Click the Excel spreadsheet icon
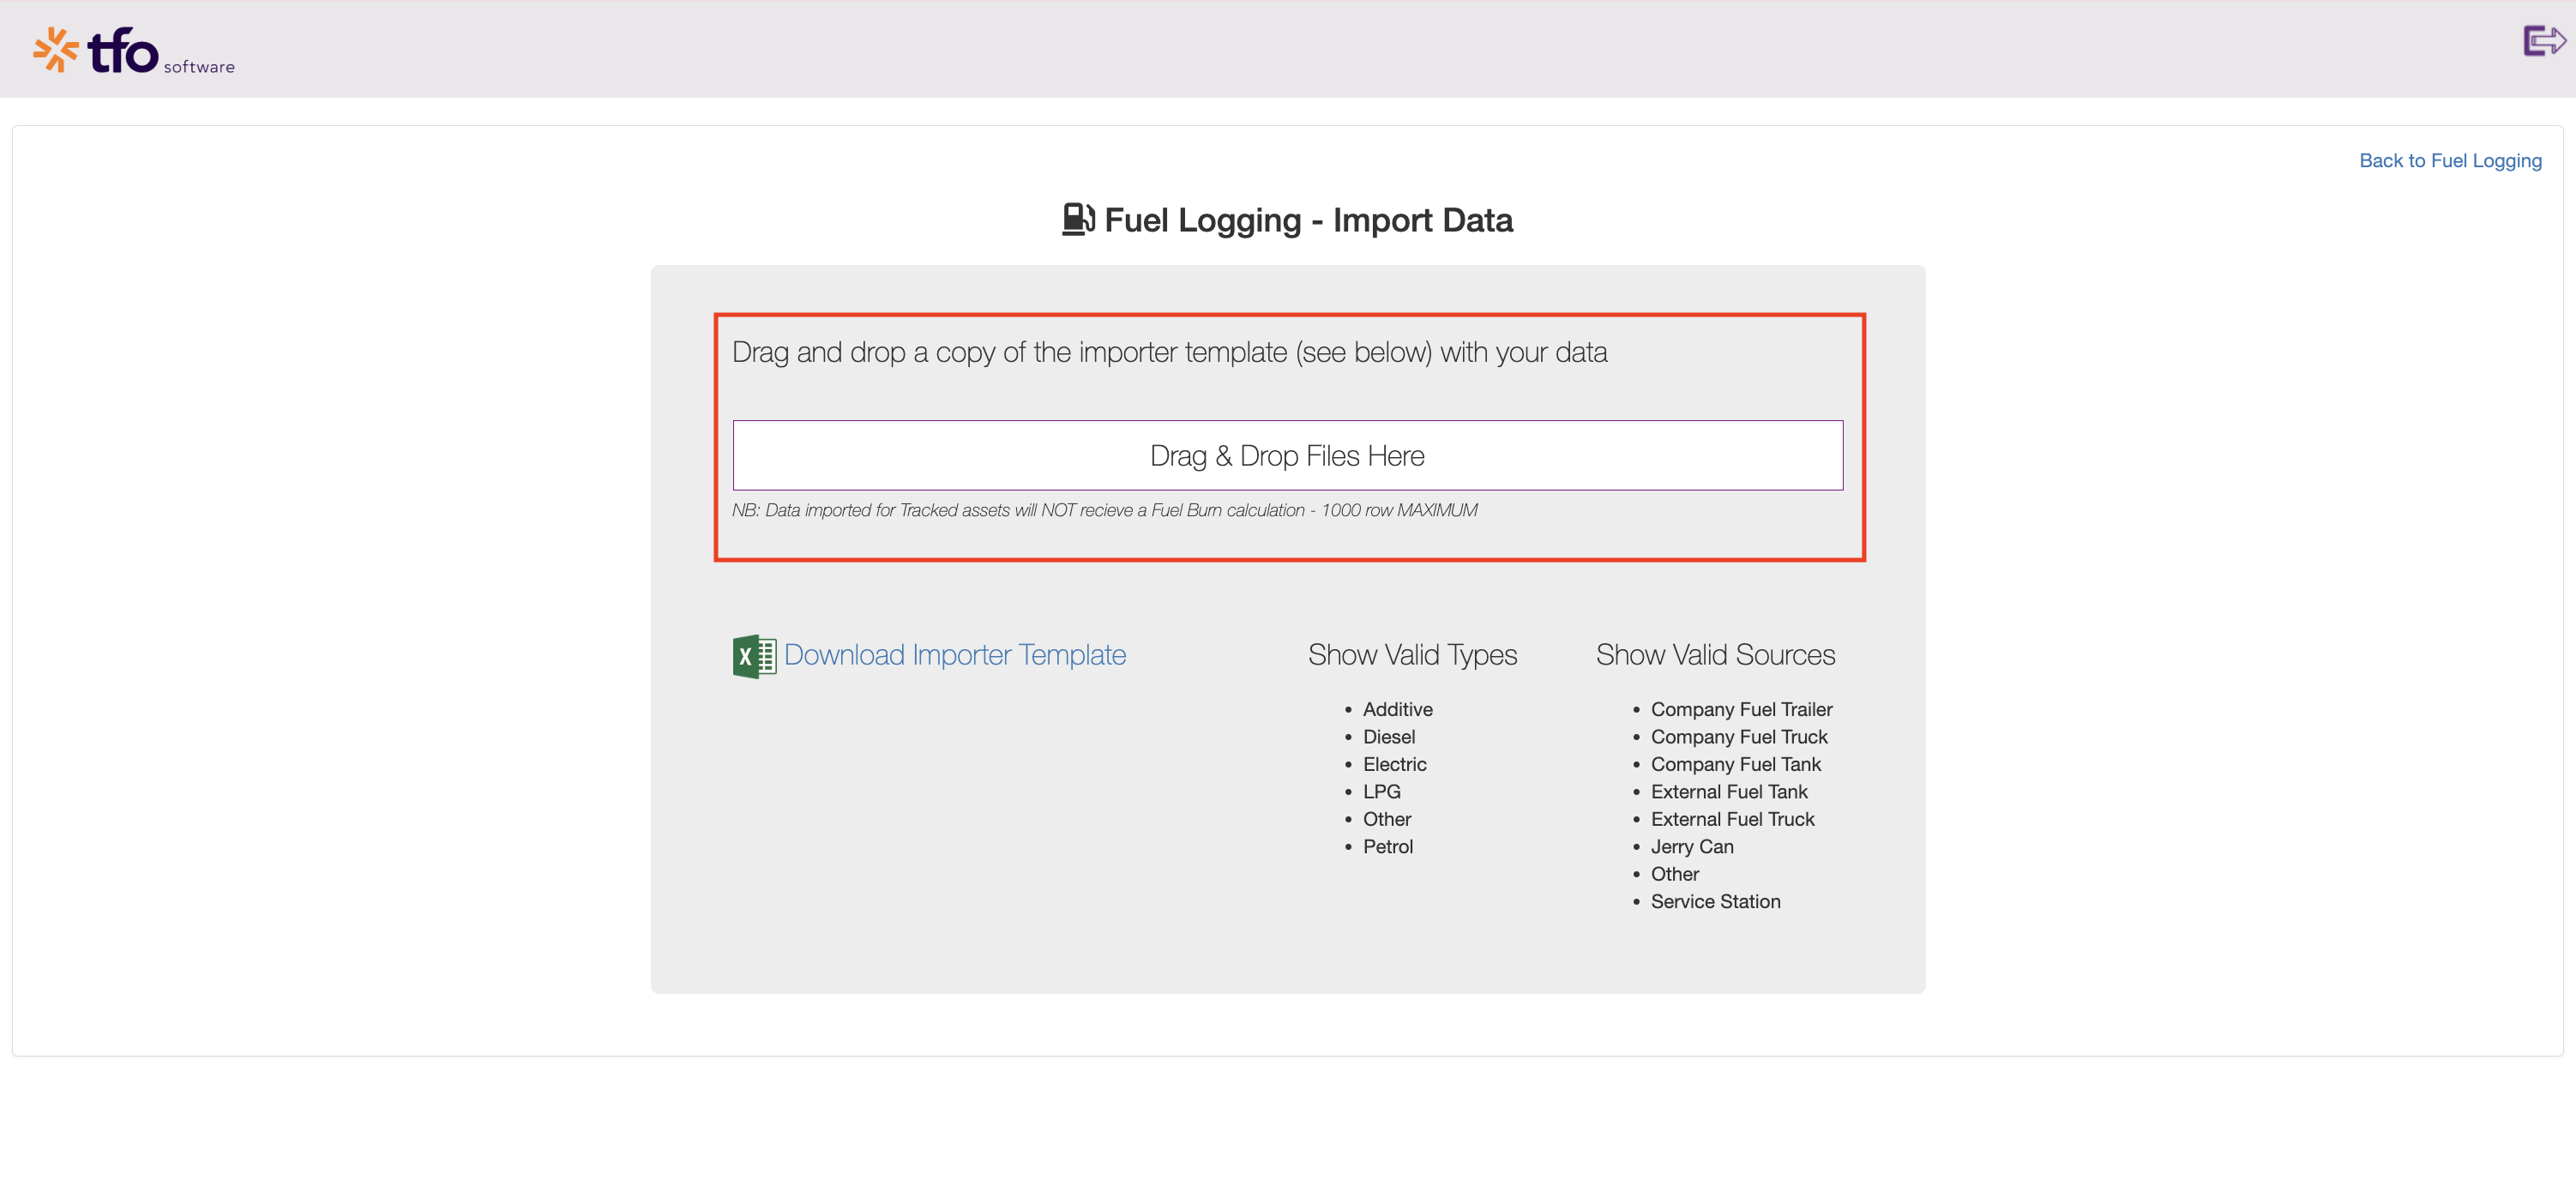Screen dimensions: 2576x1204 click(754, 656)
